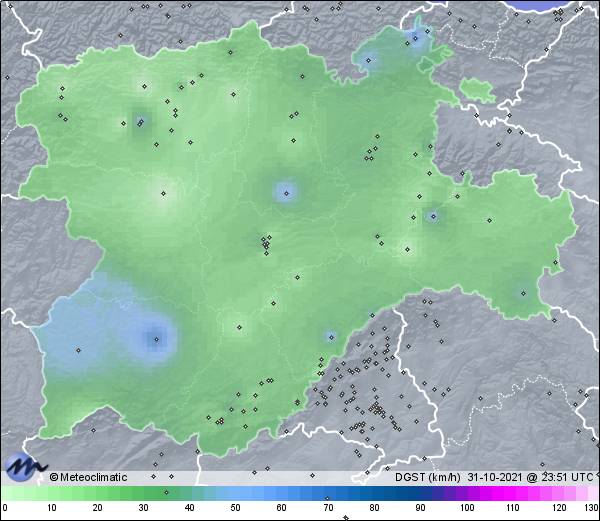Click the scale label 60
The height and width of the screenshot is (521, 600).
point(282,508)
